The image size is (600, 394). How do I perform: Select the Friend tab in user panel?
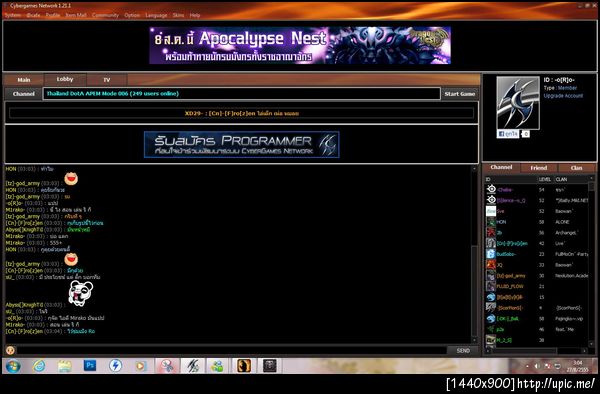pyautogui.click(x=538, y=168)
